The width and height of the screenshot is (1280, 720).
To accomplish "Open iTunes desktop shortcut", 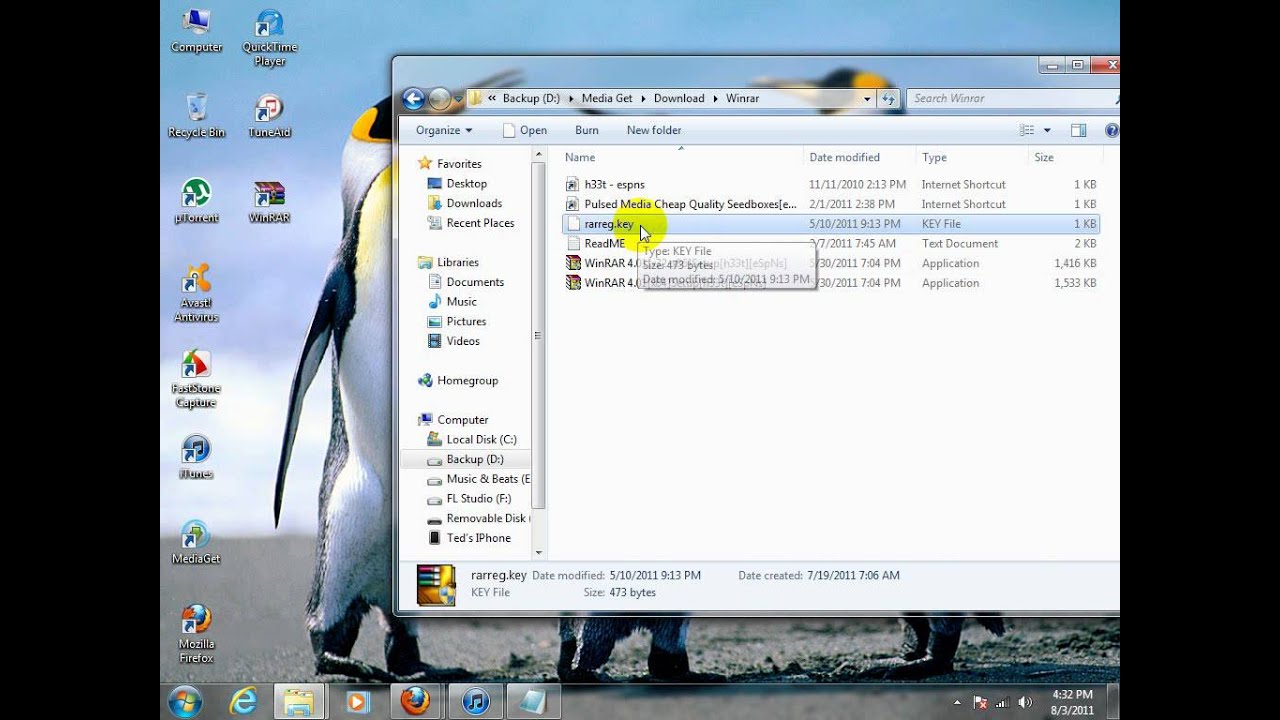I will [x=196, y=457].
